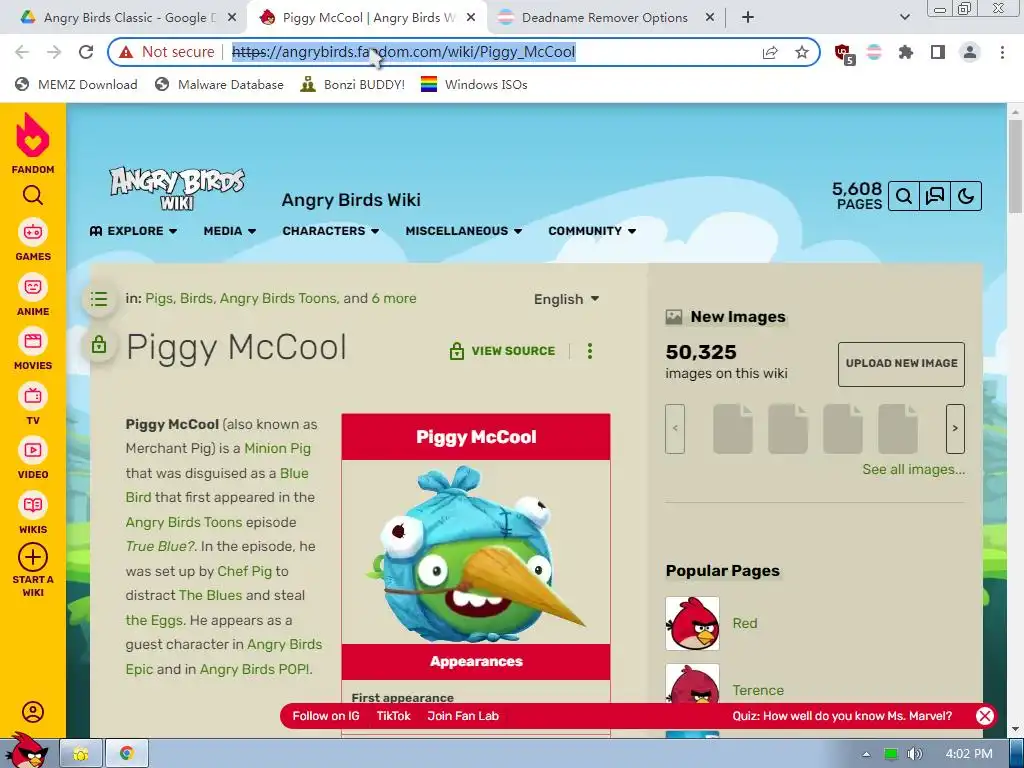This screenshot has width=1024, height=768.
Task: Open the Minion Pig link
Action: 278,449
